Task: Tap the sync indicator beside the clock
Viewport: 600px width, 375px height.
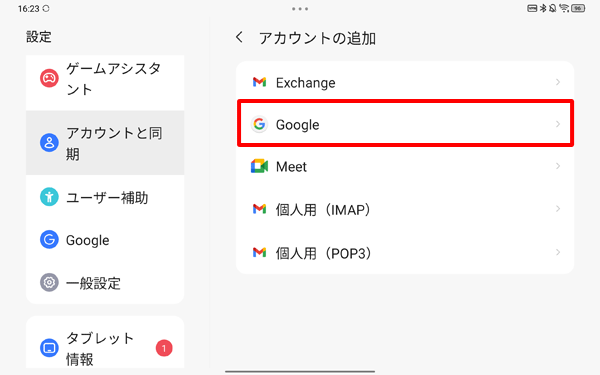Action: [46, 8]
